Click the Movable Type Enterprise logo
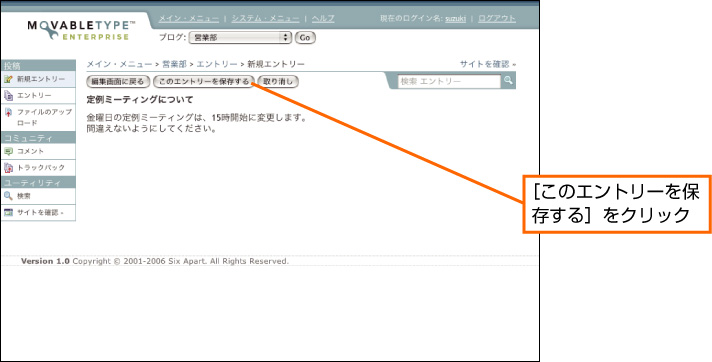 click(81, 30)
